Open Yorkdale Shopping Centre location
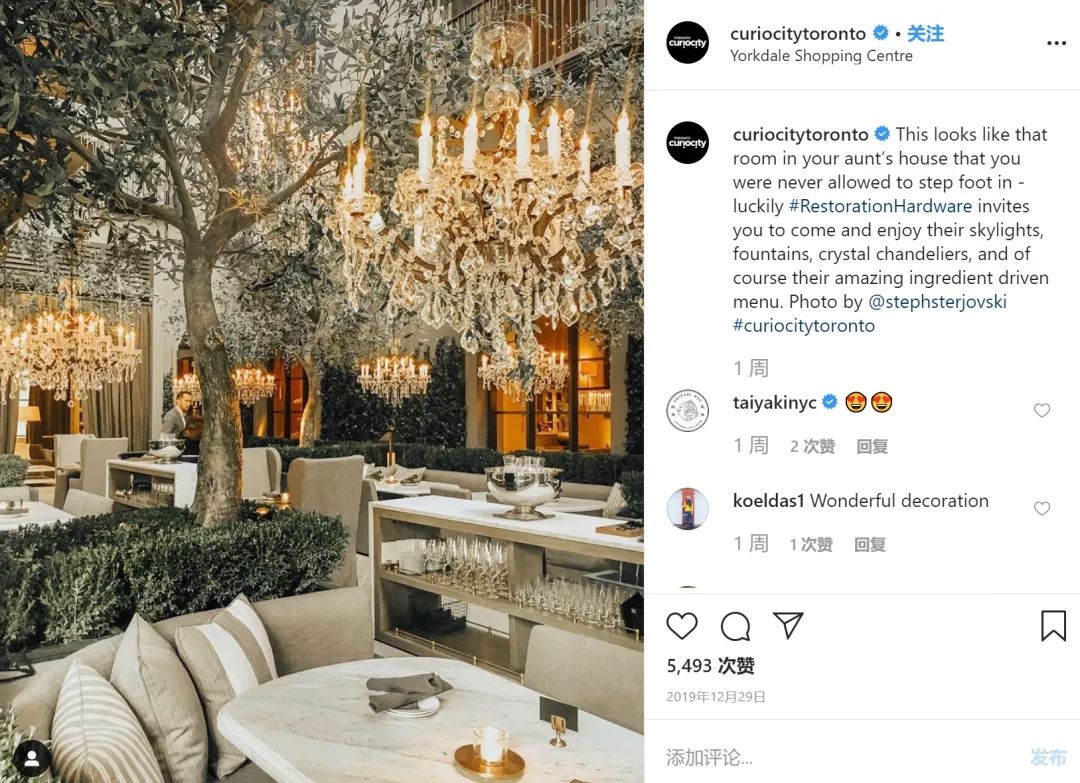 [821, 56]
